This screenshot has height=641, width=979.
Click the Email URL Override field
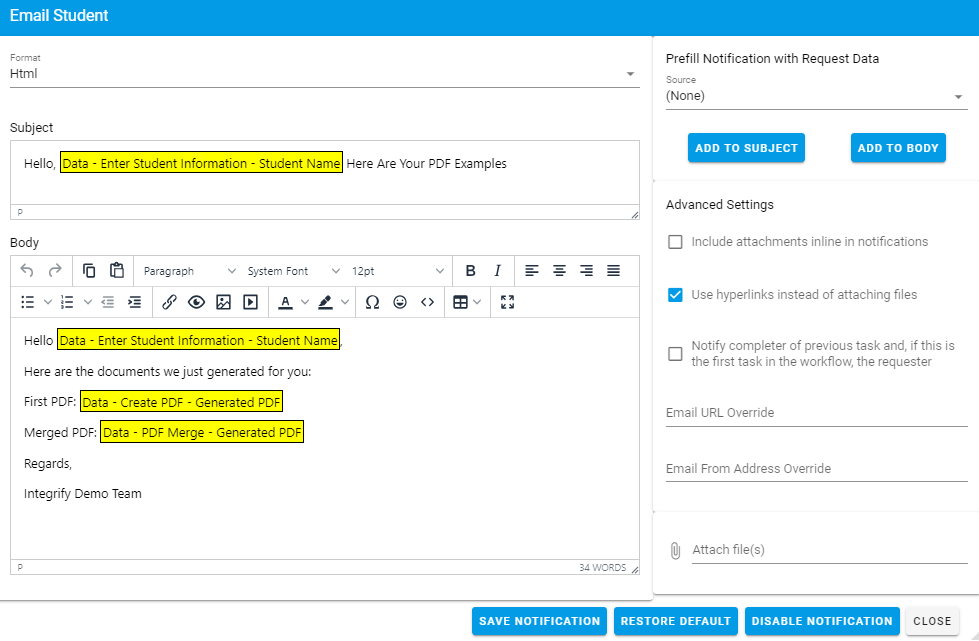[816, 413]
